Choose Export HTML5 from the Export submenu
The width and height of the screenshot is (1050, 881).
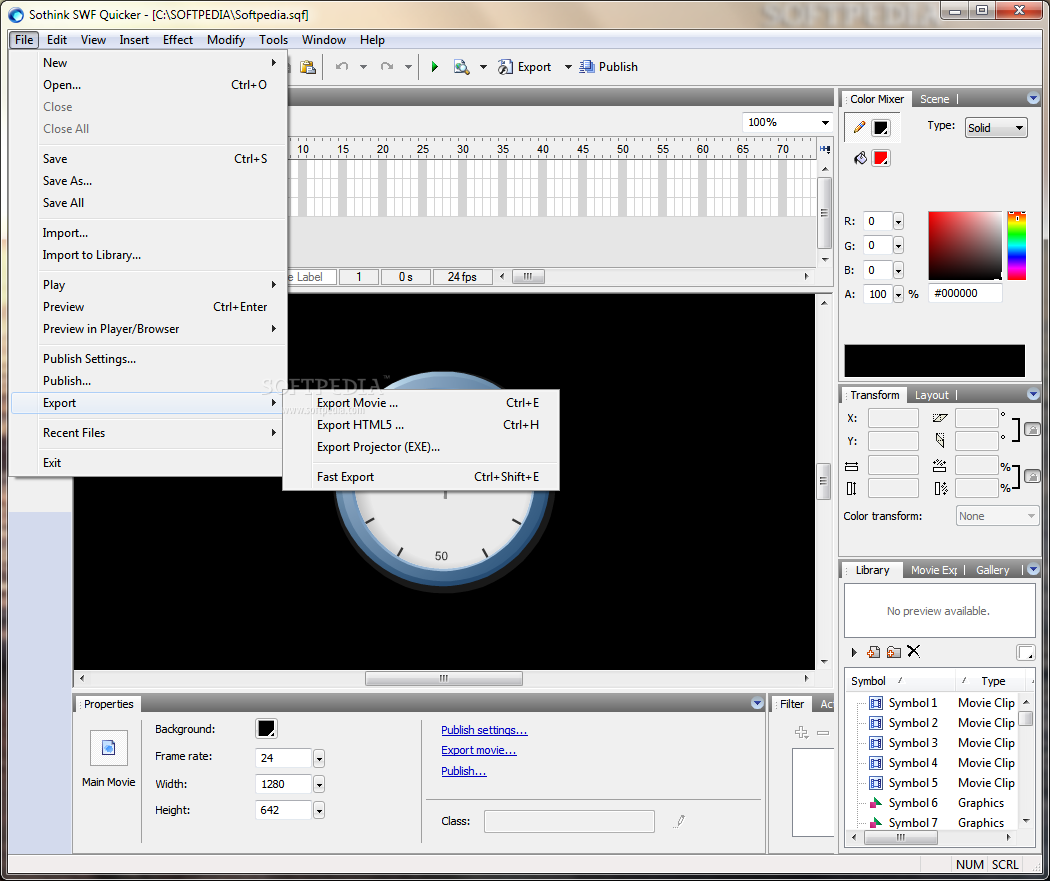coord(360,425)
